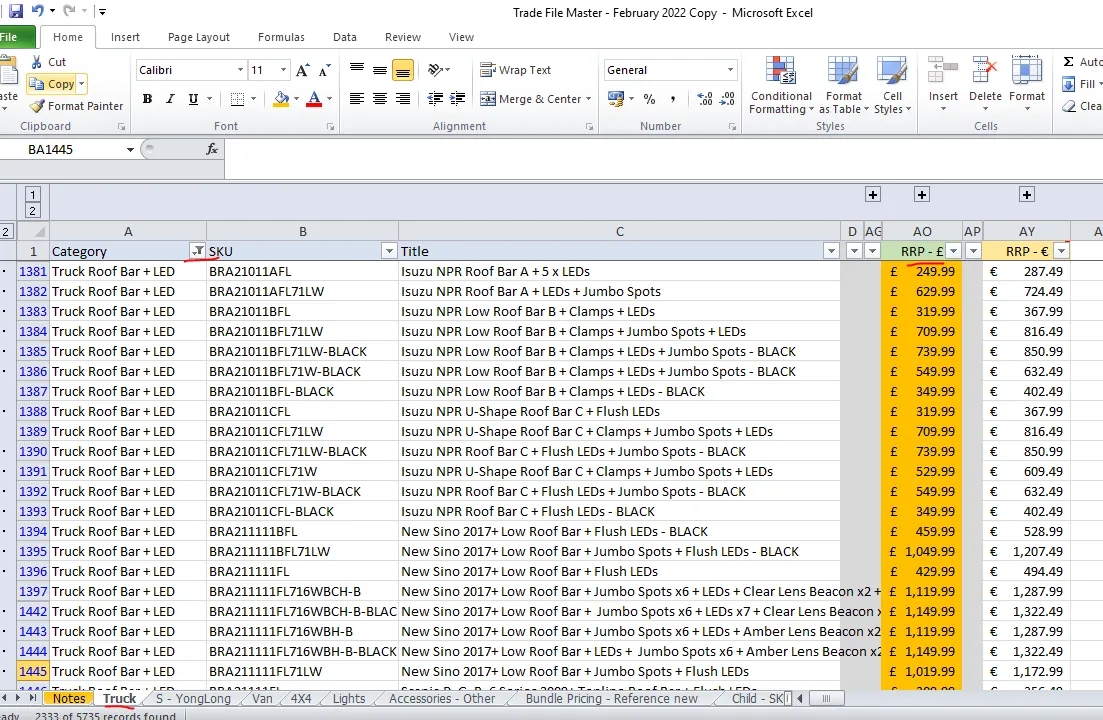Open the Category column filter
This screenshot has width=1103, height=720.
click(198, 251)
